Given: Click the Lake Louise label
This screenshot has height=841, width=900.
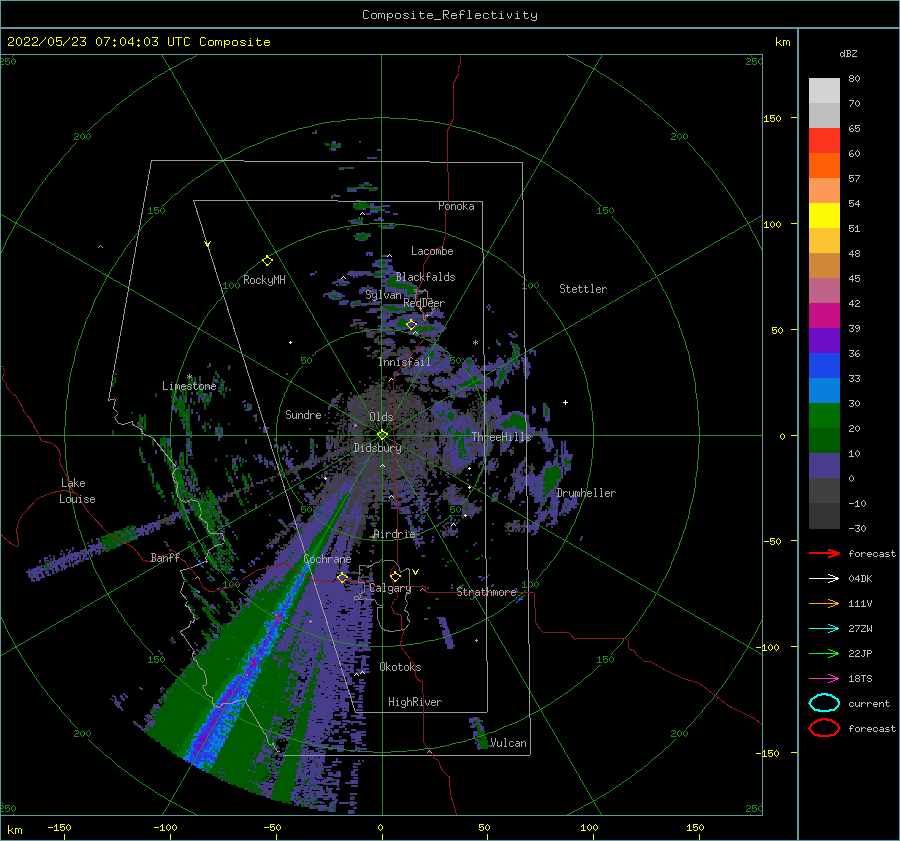Looking at the screenshot, I should pyautogui.click(x=77, y=491).
